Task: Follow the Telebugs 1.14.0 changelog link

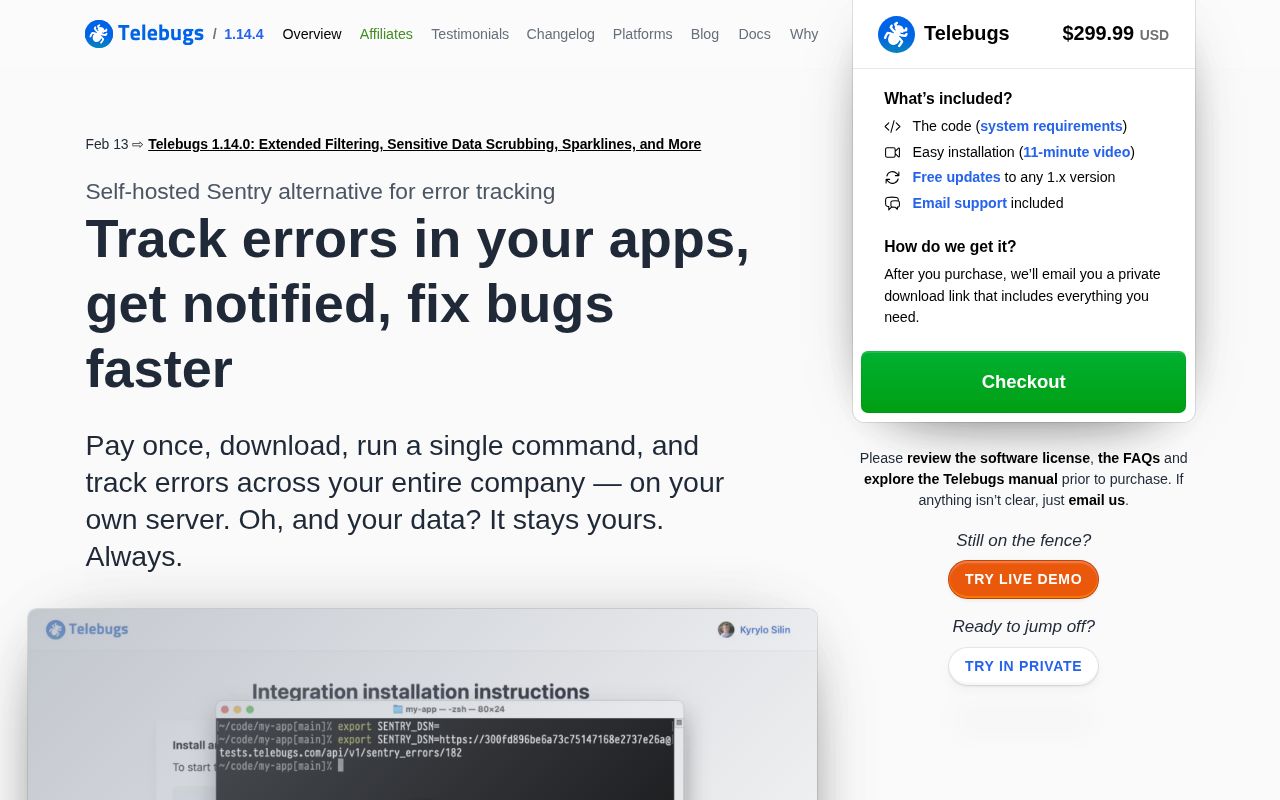Action: click(x=424, y=144)
